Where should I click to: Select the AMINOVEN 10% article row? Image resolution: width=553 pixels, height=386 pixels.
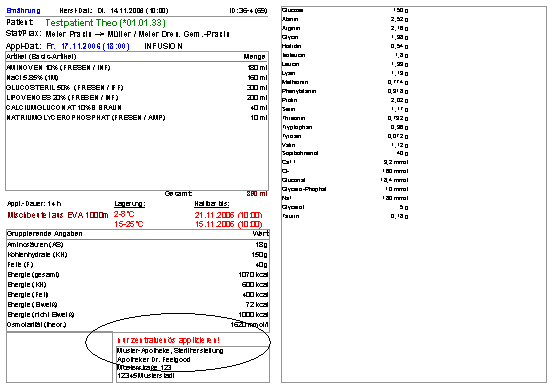pos(137,67)
